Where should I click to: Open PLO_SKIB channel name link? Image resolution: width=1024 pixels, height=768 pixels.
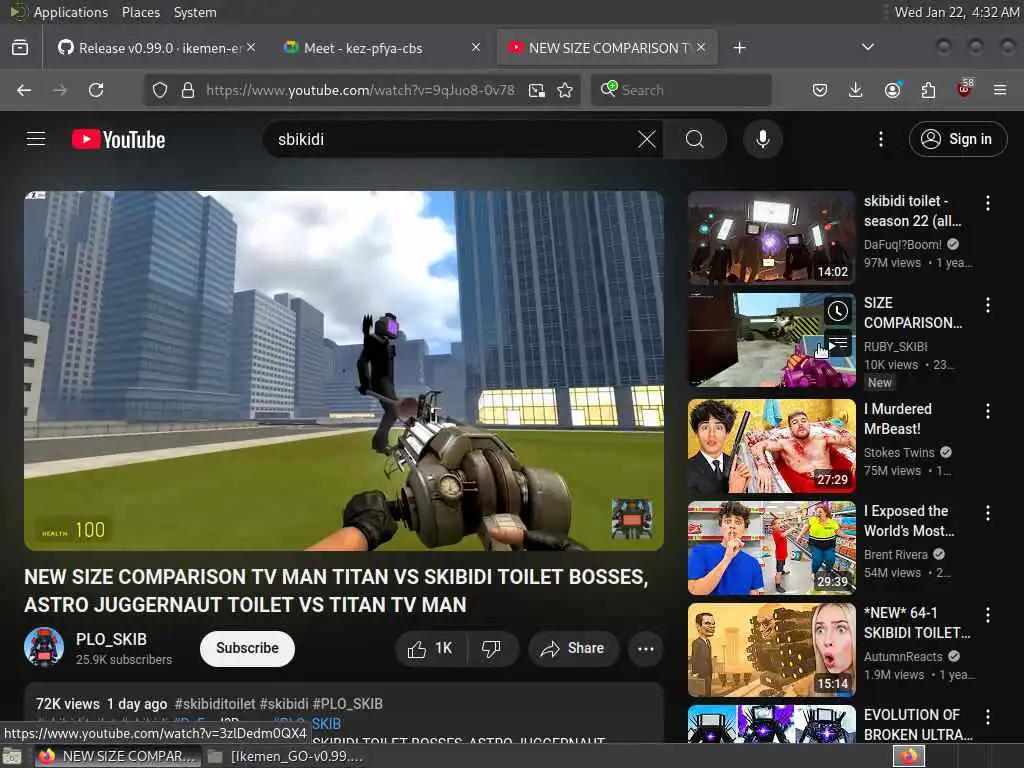(x=112, y=639)
